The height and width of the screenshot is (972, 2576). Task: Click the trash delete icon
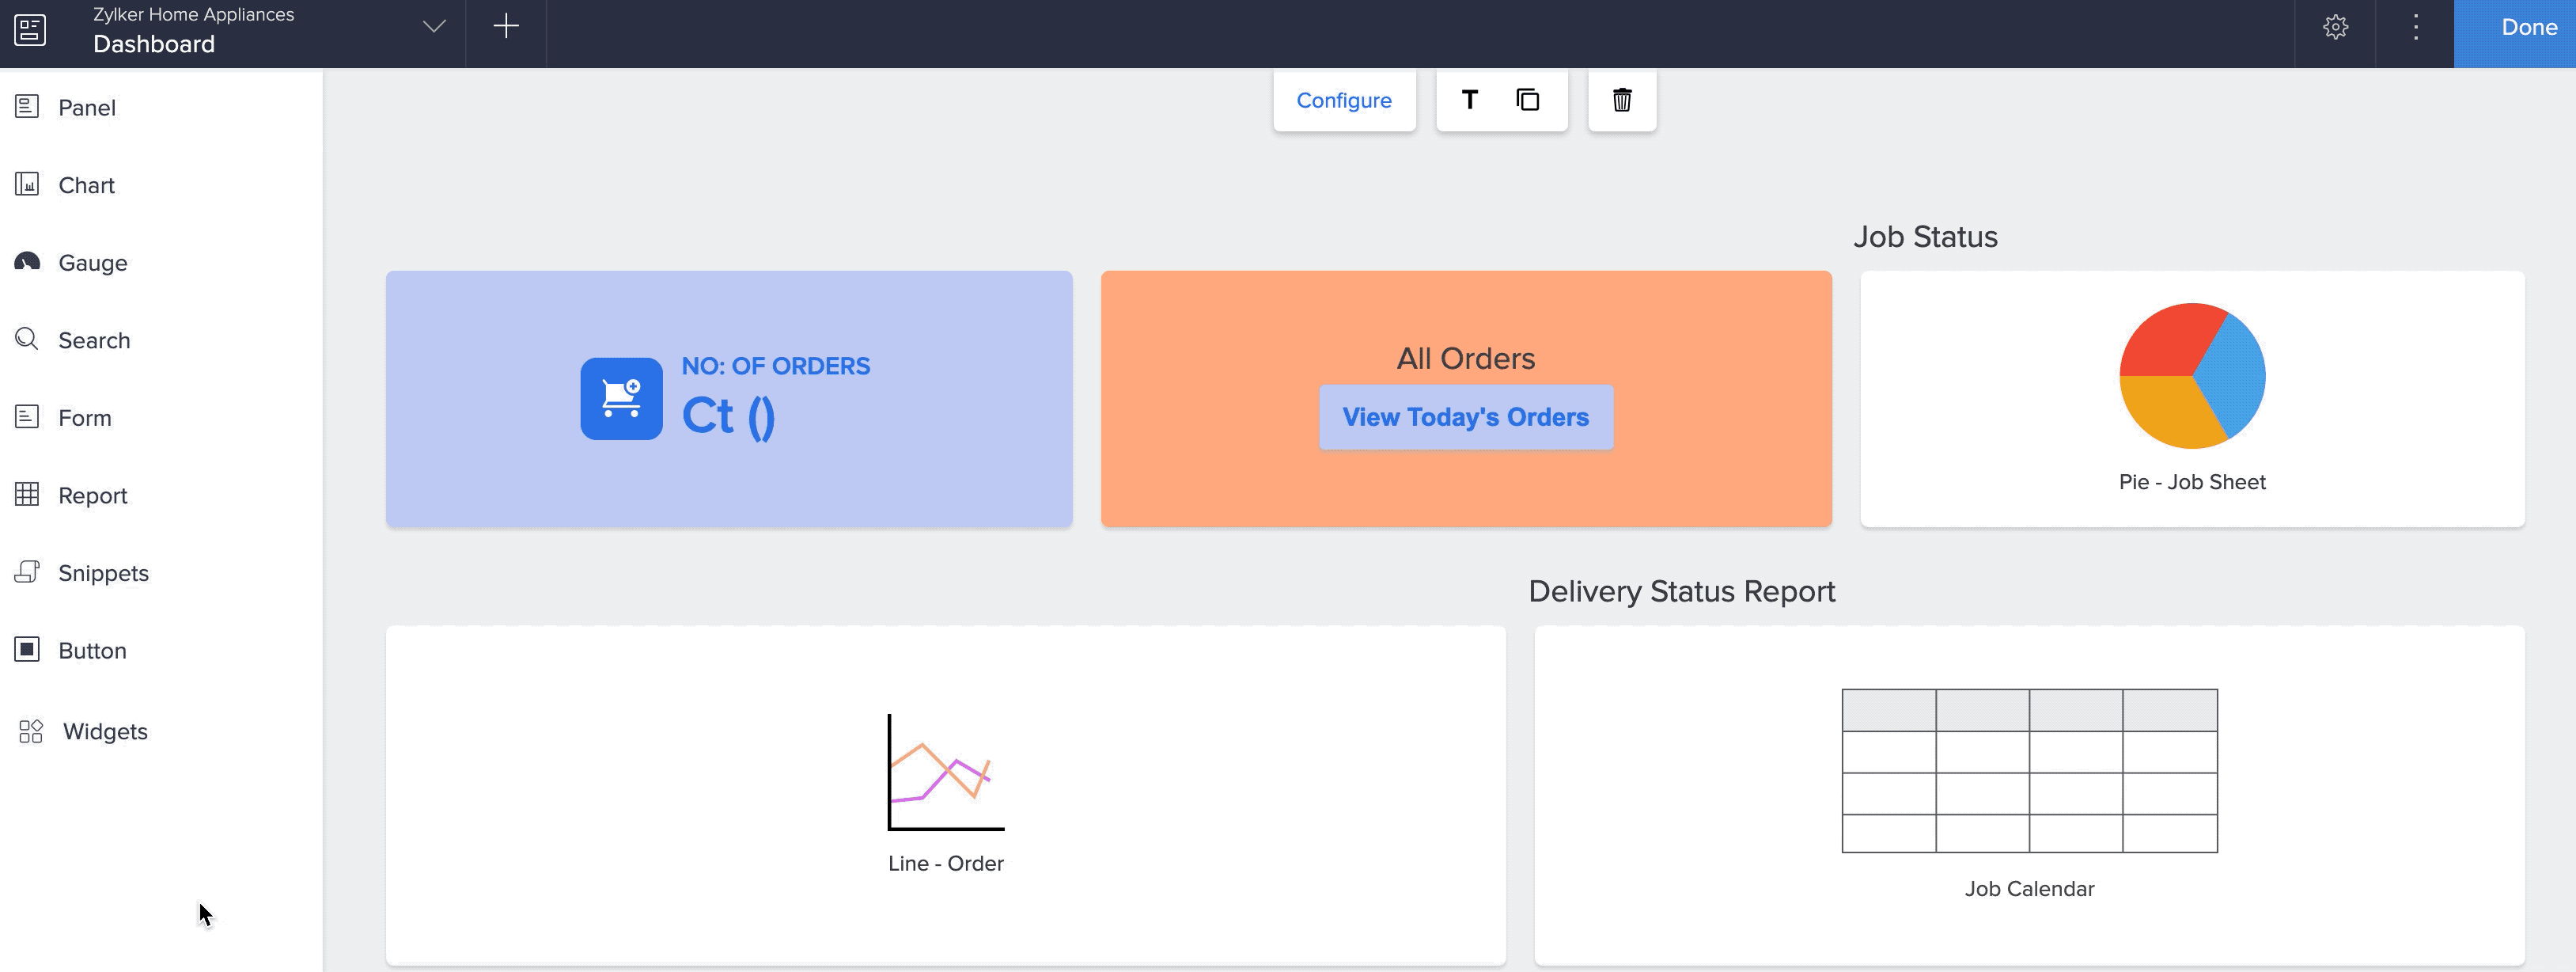point(1621,100)
